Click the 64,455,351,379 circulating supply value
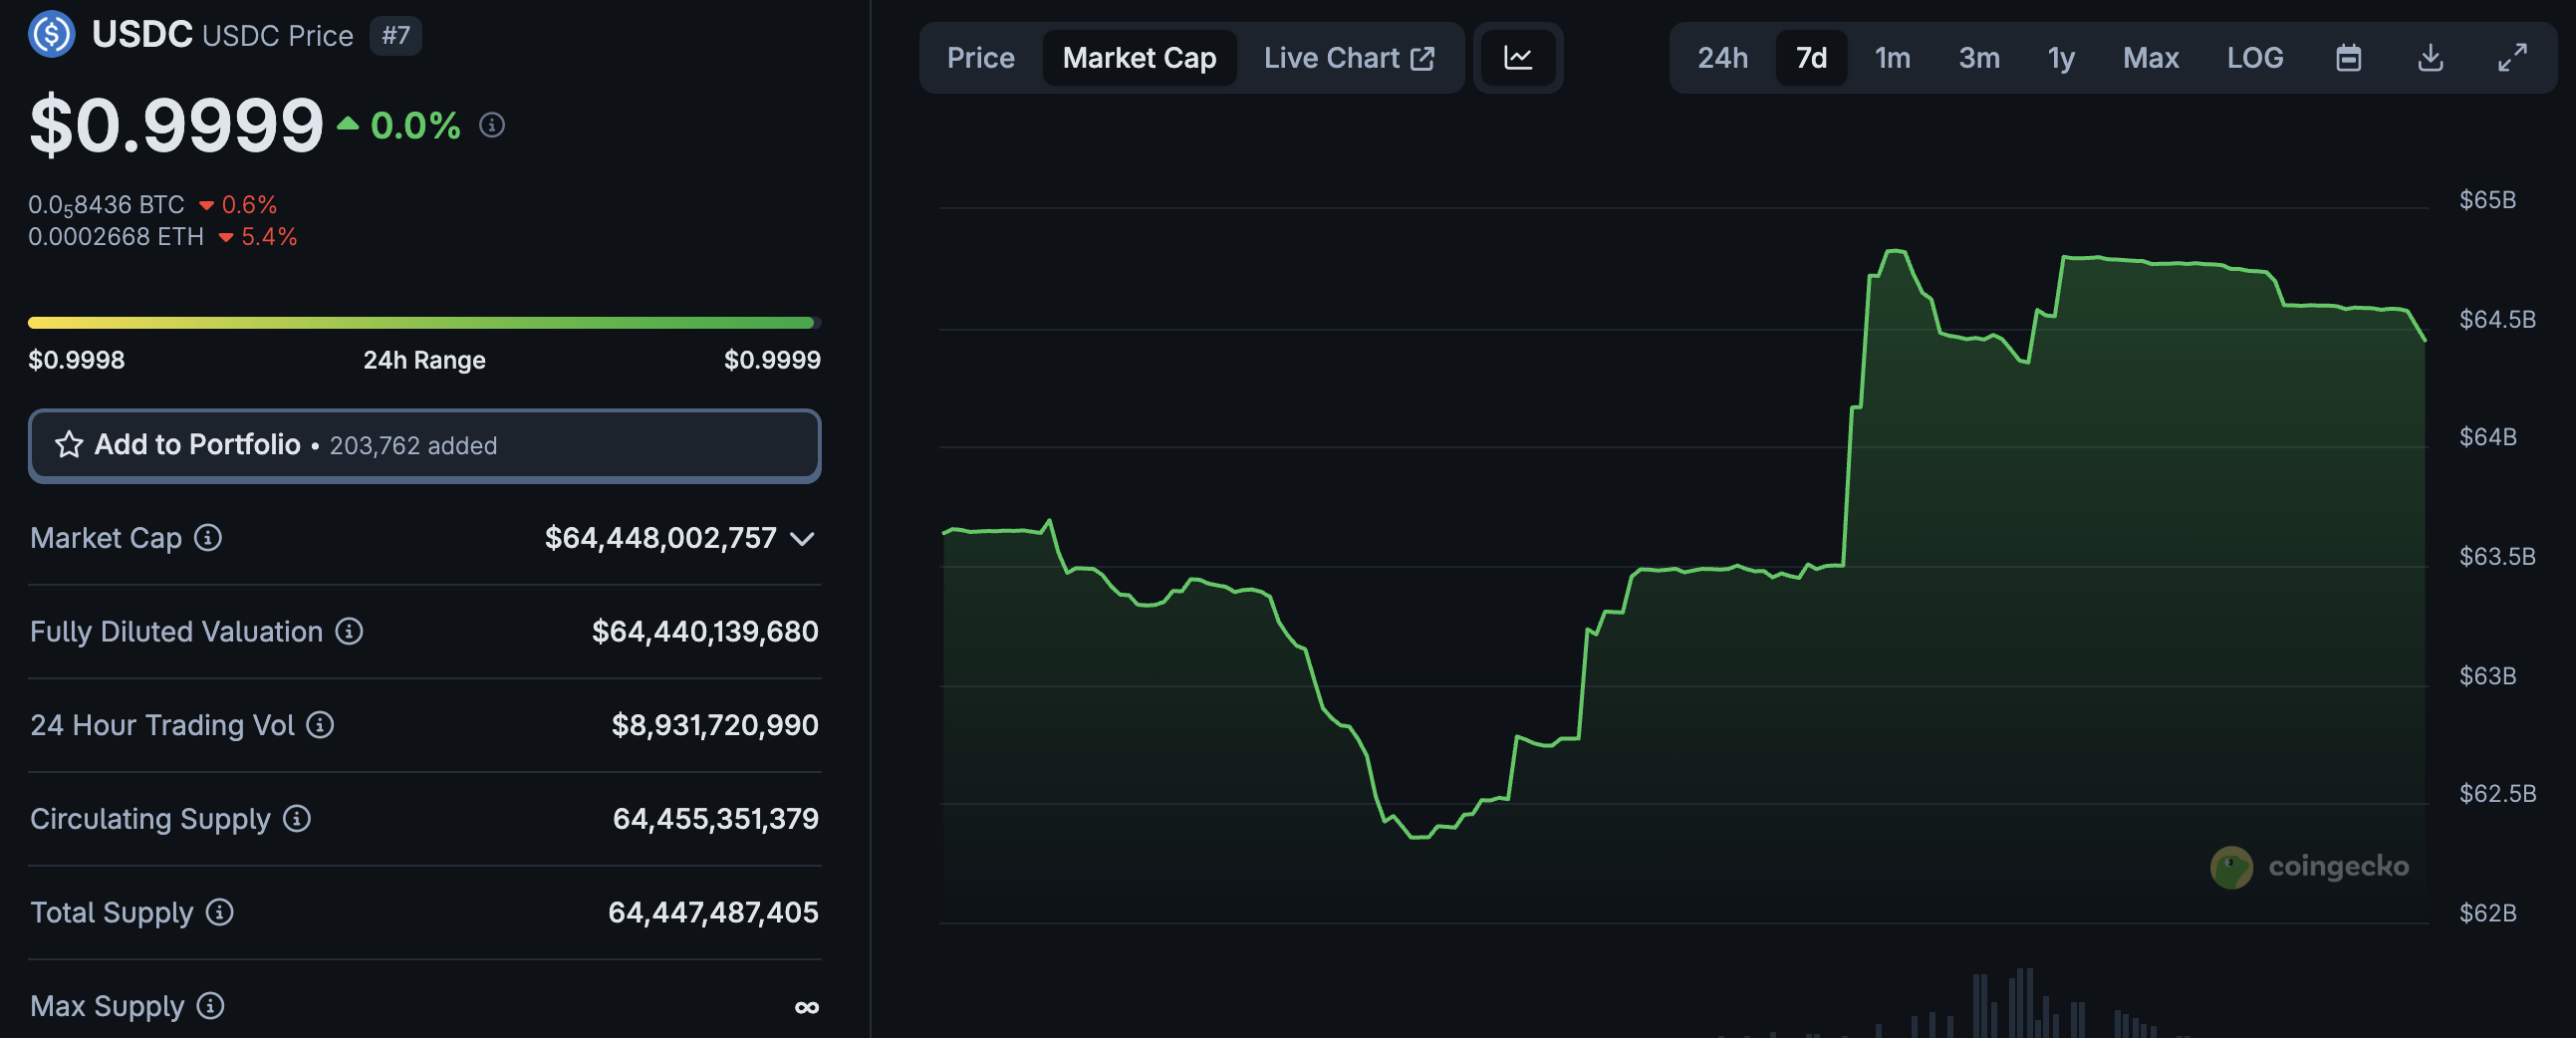 [715, 818]
